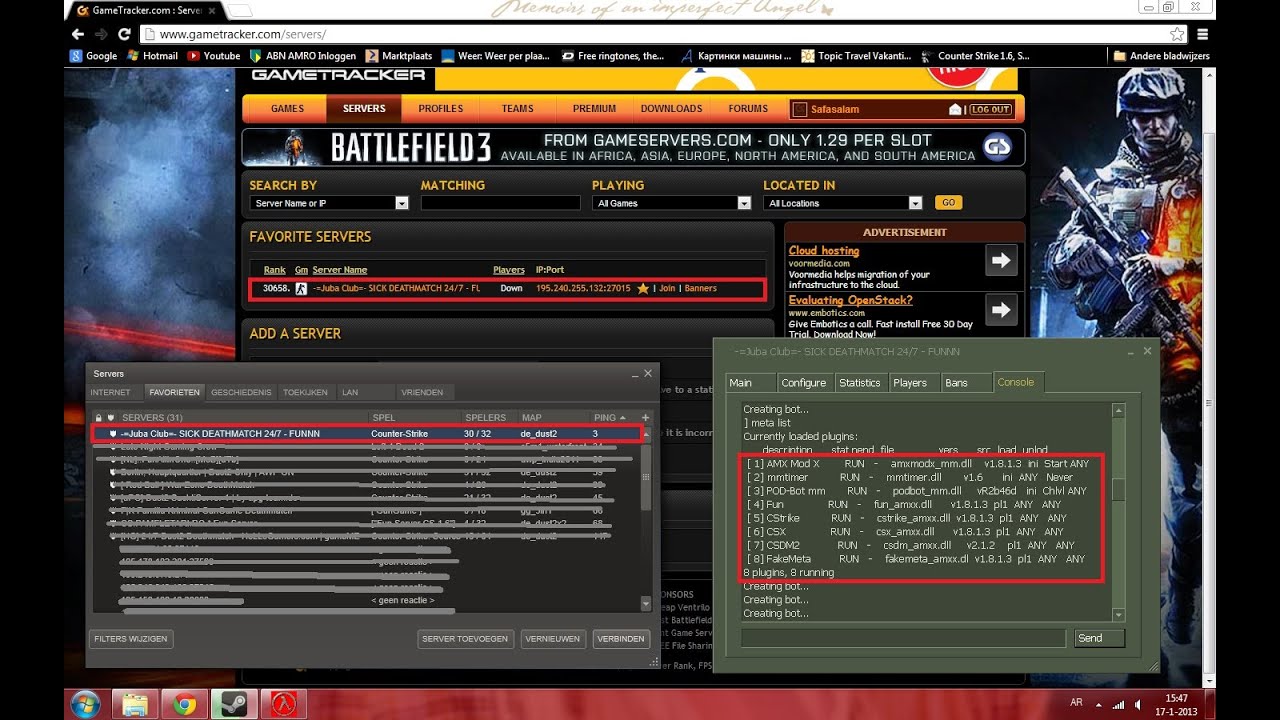Open the Marktplaats bookmark

click(x=399, y=56)
